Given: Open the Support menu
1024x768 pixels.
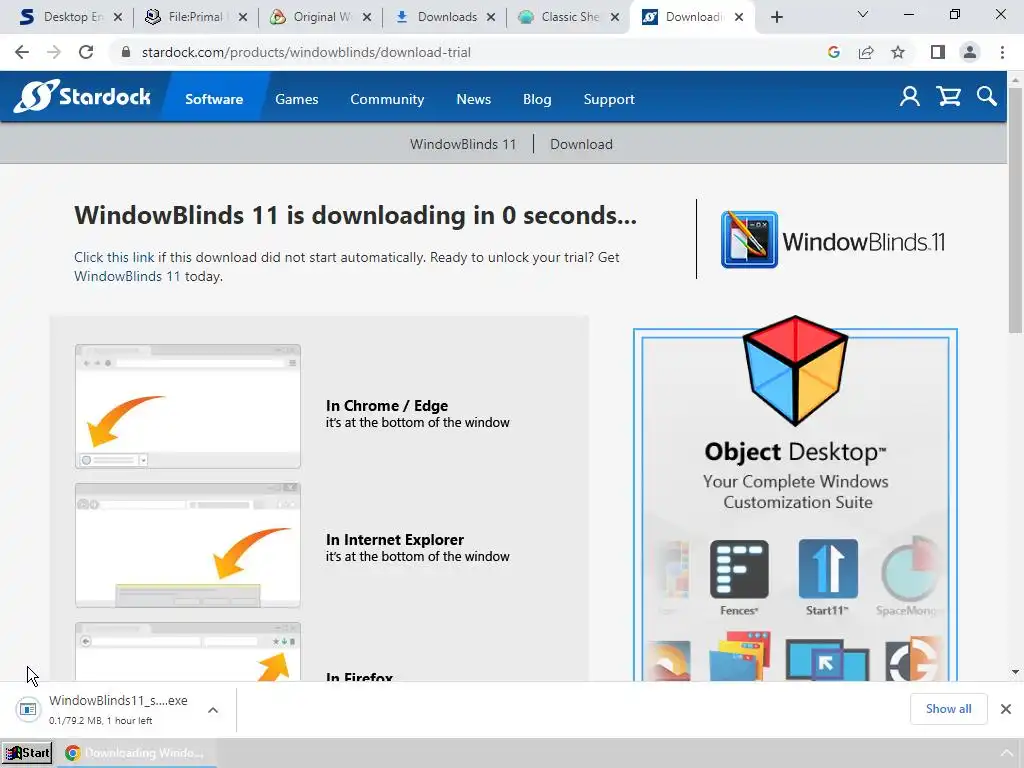Looking at the screenshot, I should point(609,99).
